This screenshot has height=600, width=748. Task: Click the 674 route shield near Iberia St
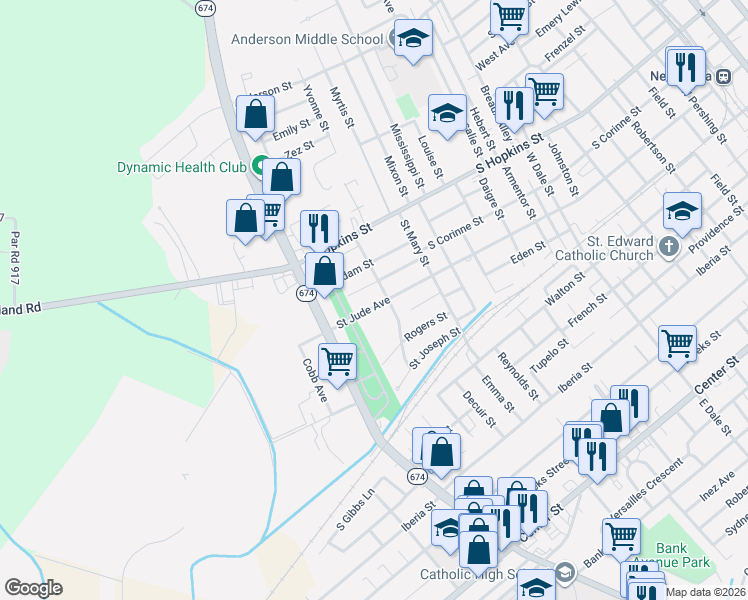(417, 476)
